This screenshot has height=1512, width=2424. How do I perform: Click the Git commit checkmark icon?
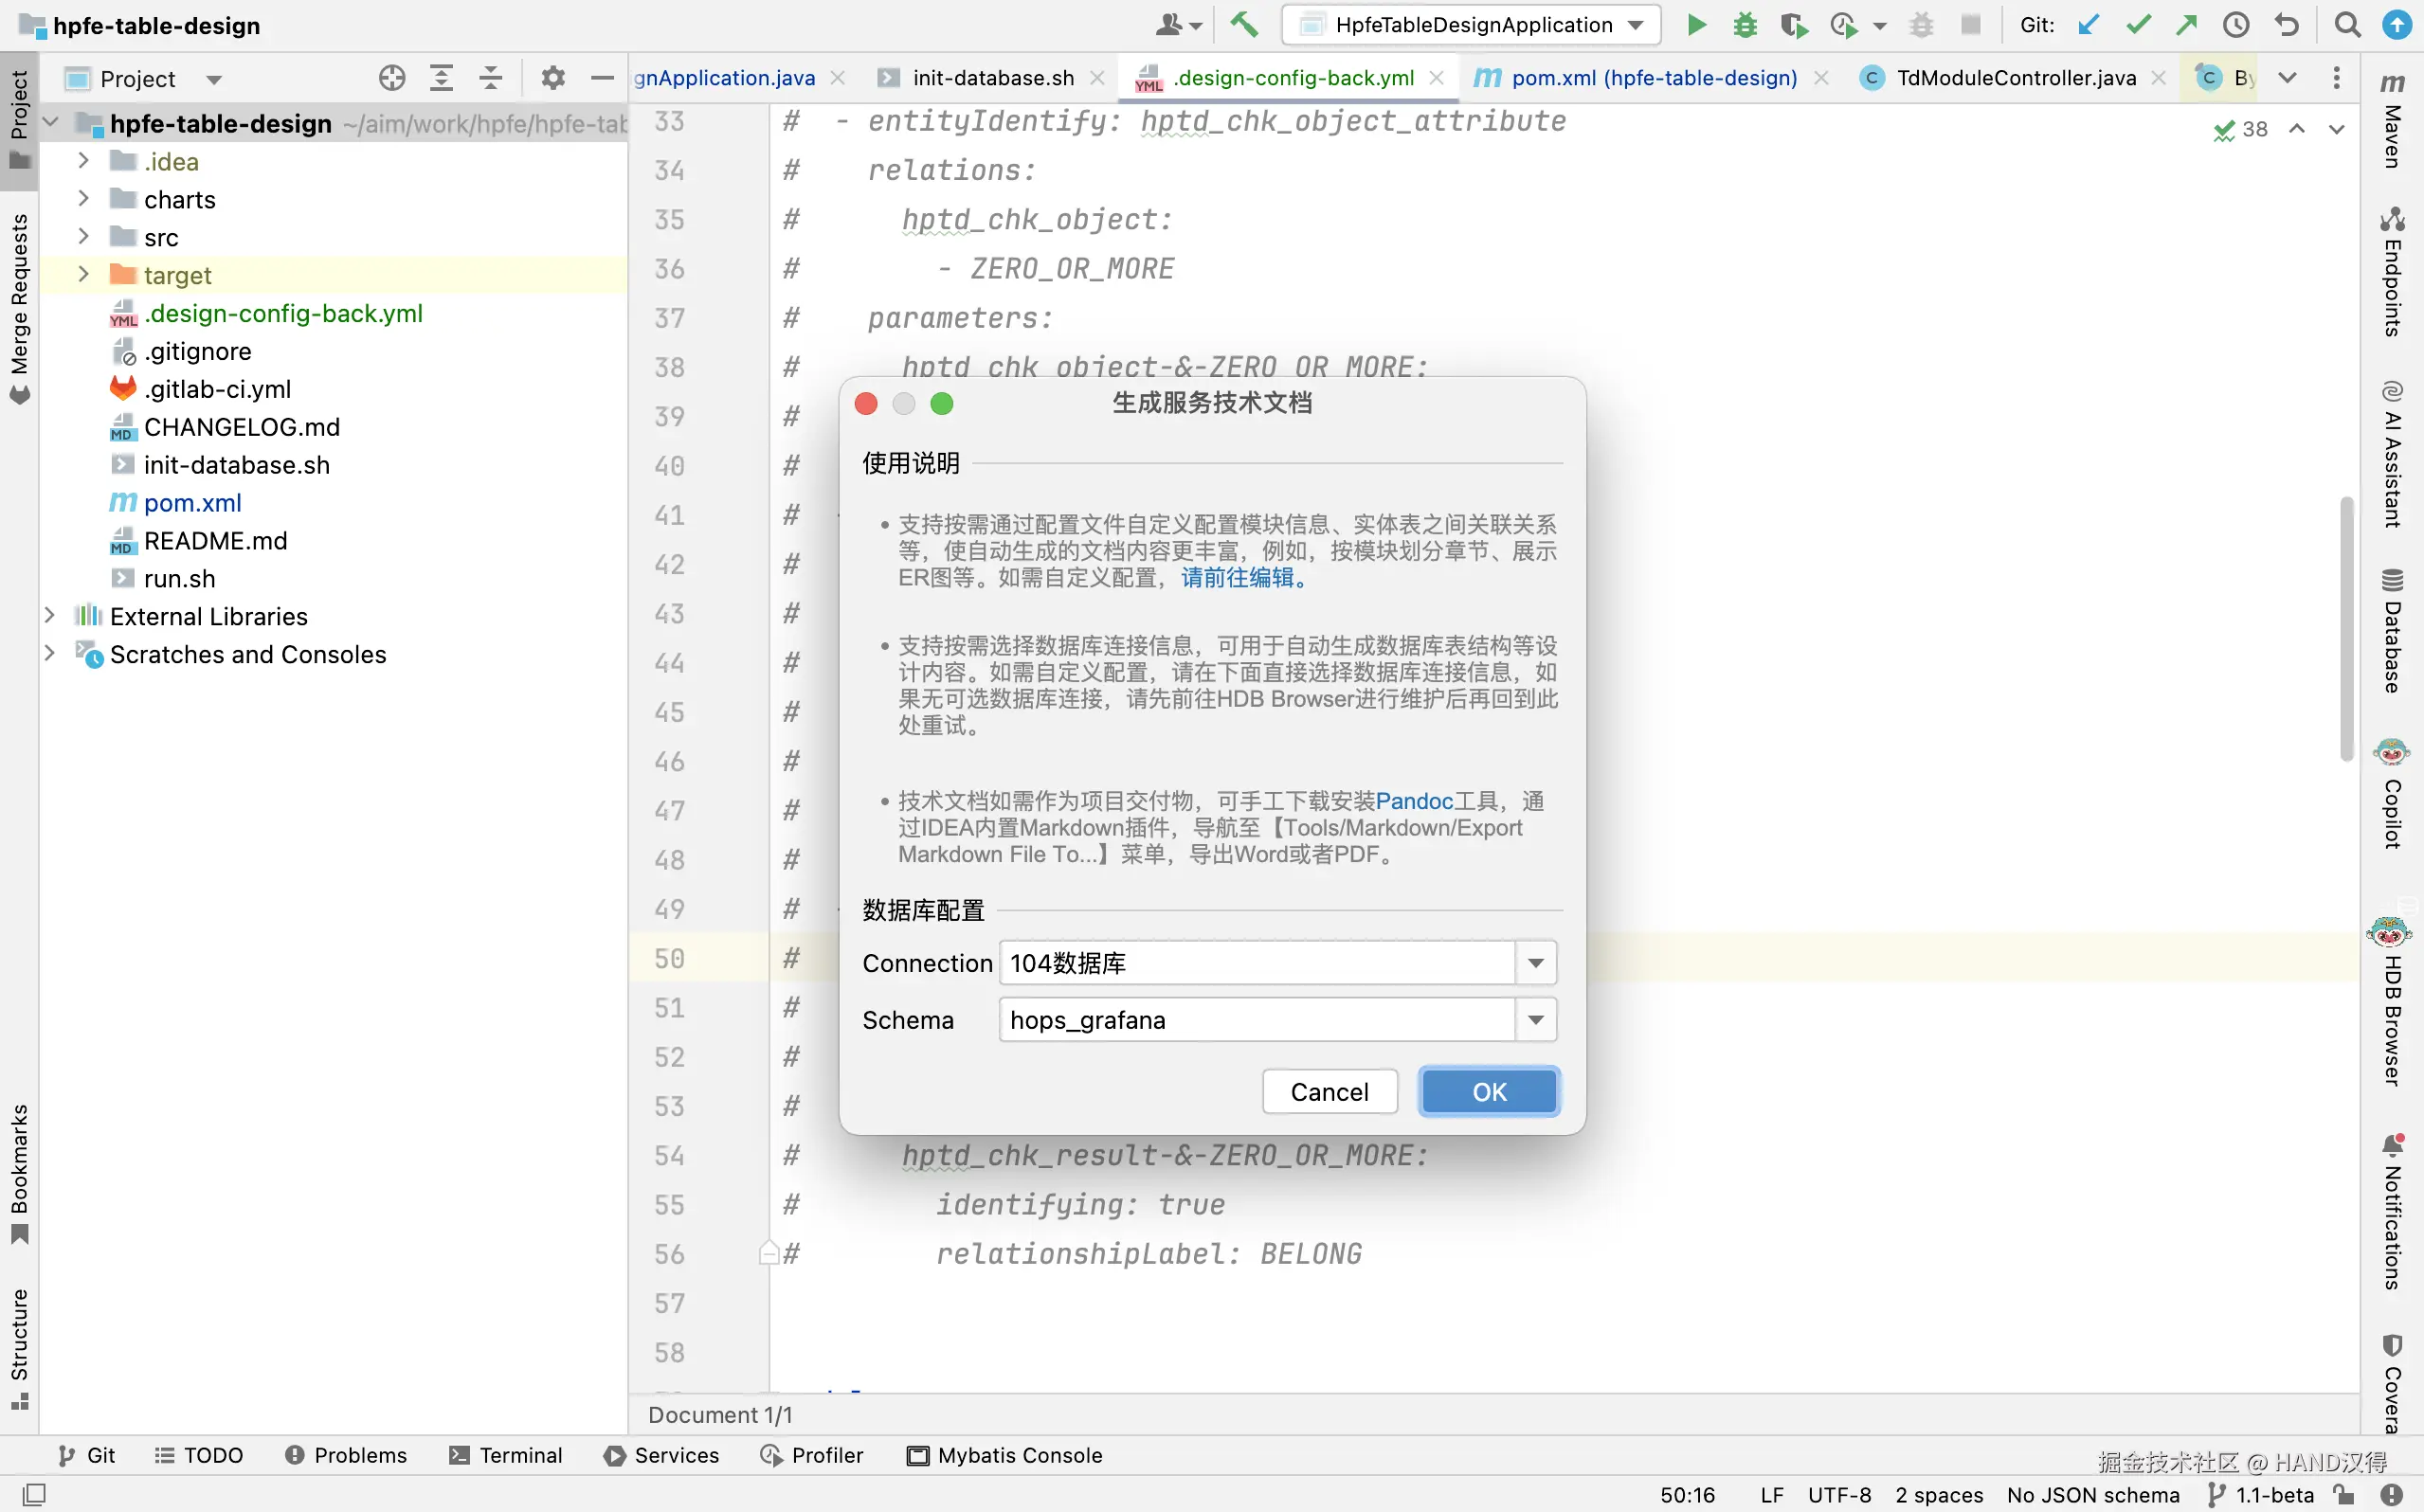pos(2138,25)
